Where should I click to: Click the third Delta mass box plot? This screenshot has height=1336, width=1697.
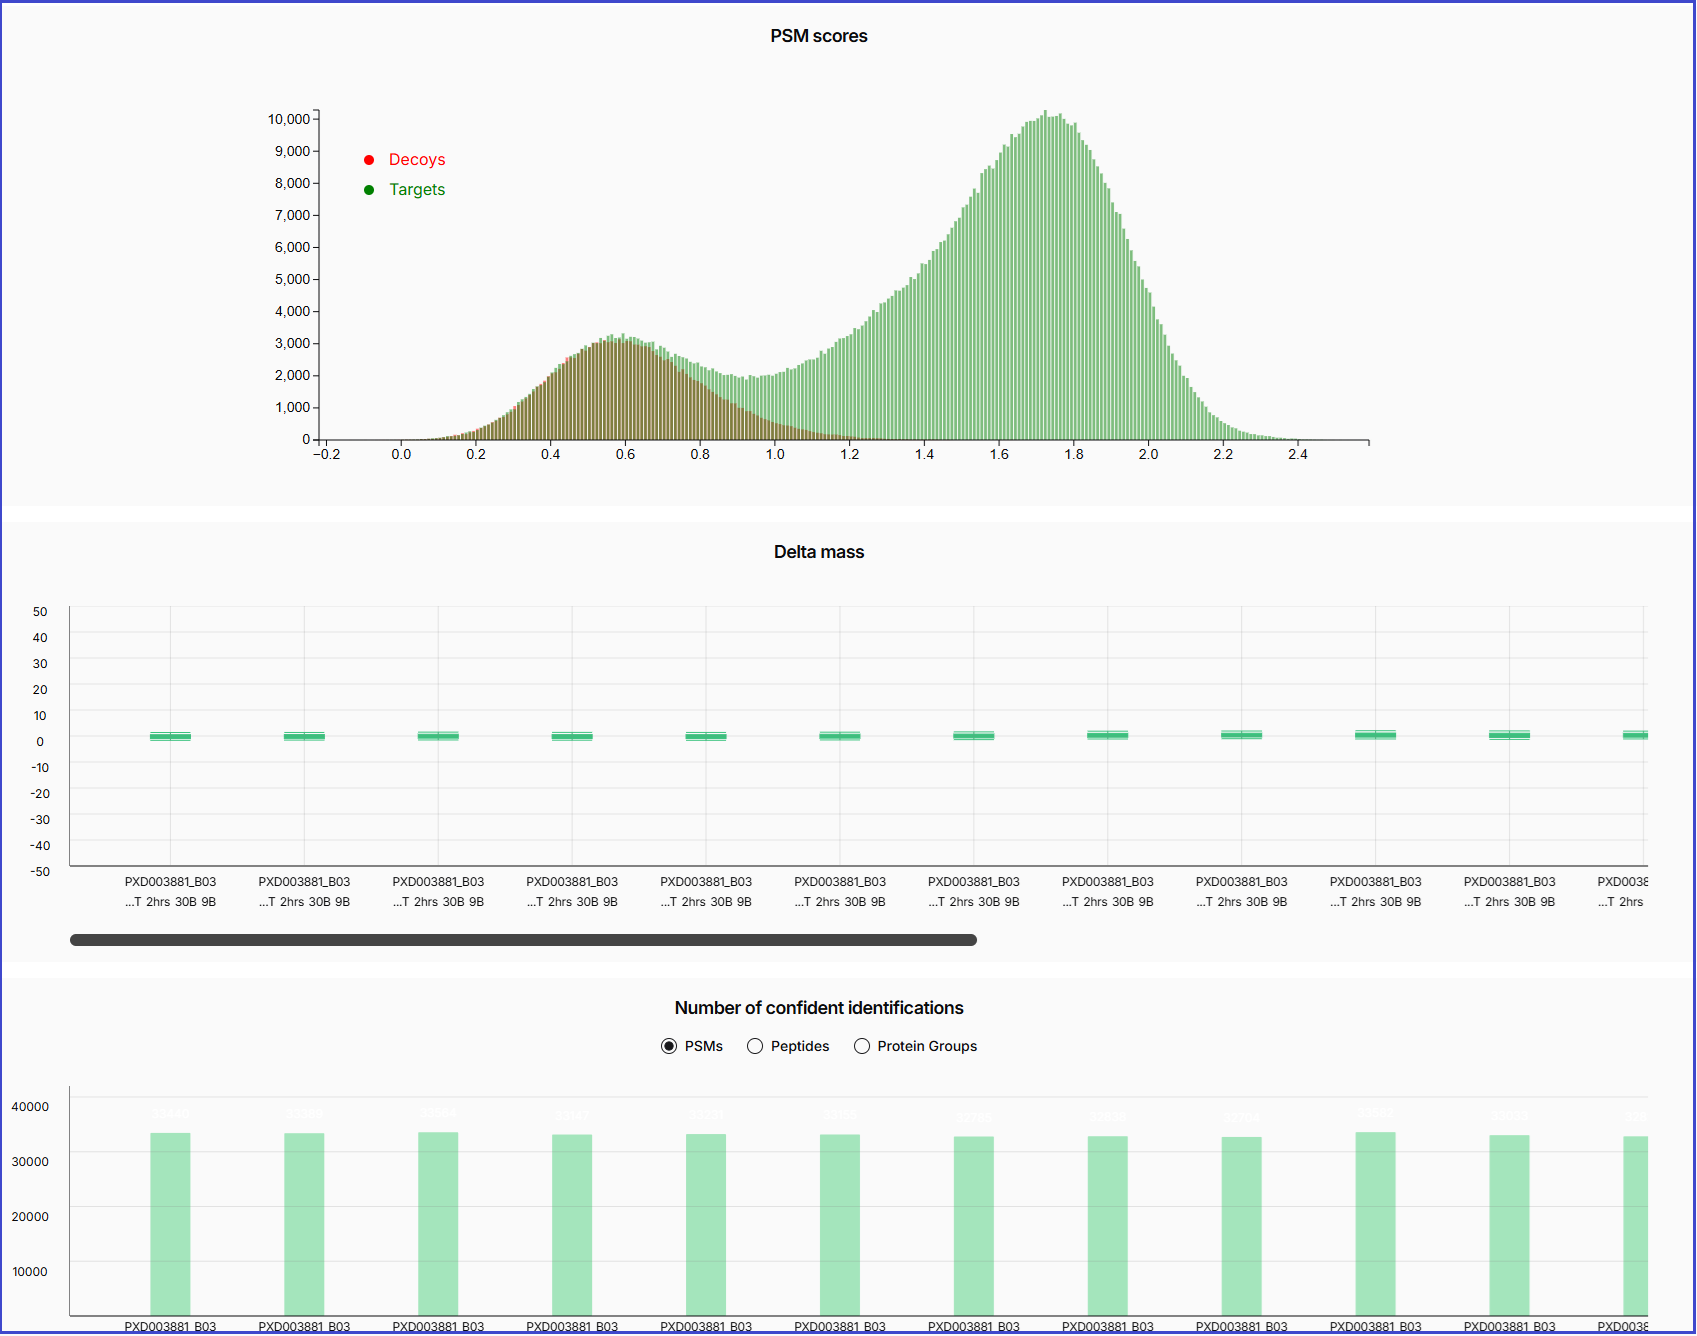pyautogui.click(x=438, y=737)
